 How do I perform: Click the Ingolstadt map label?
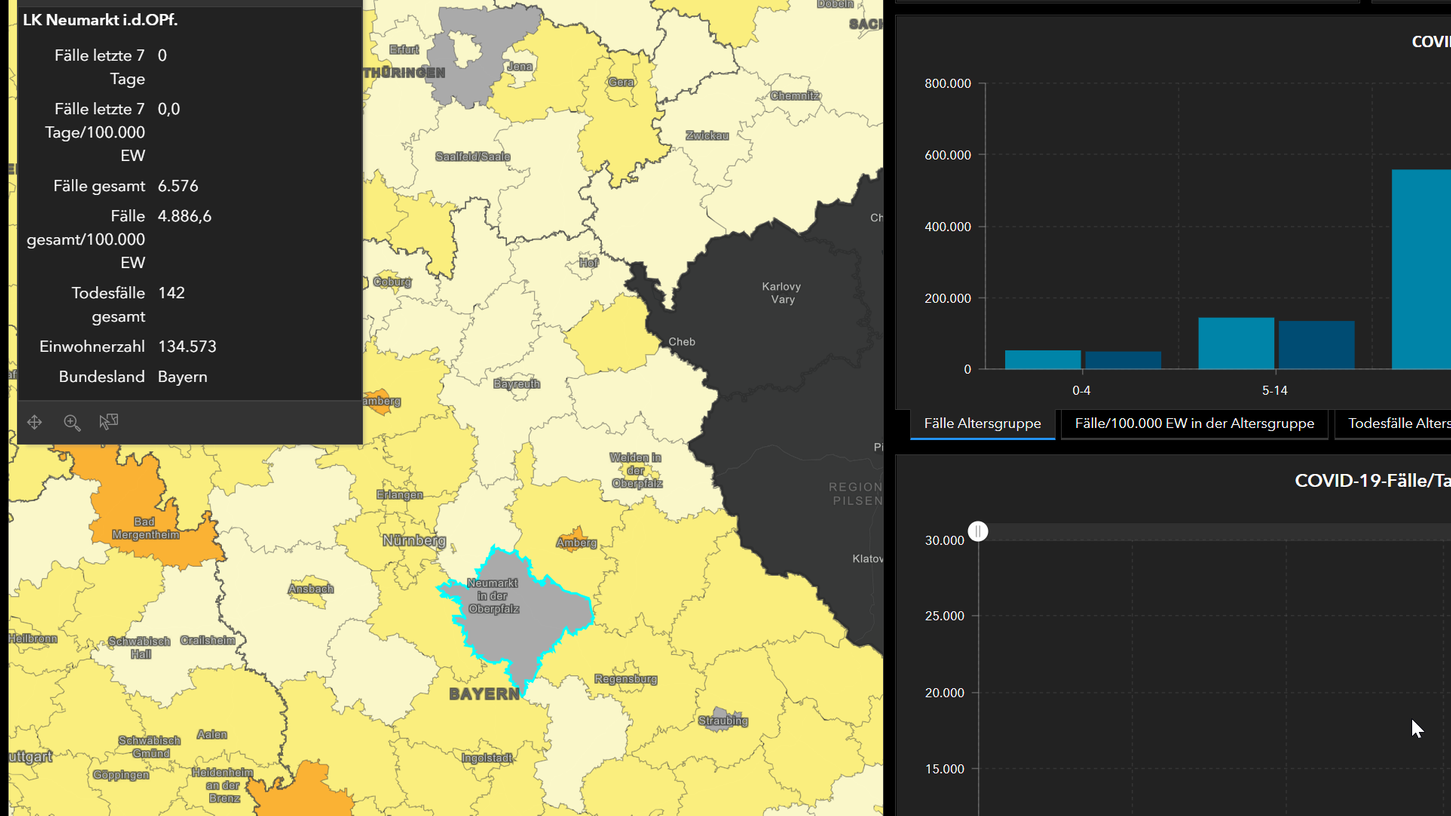(488, 758)
